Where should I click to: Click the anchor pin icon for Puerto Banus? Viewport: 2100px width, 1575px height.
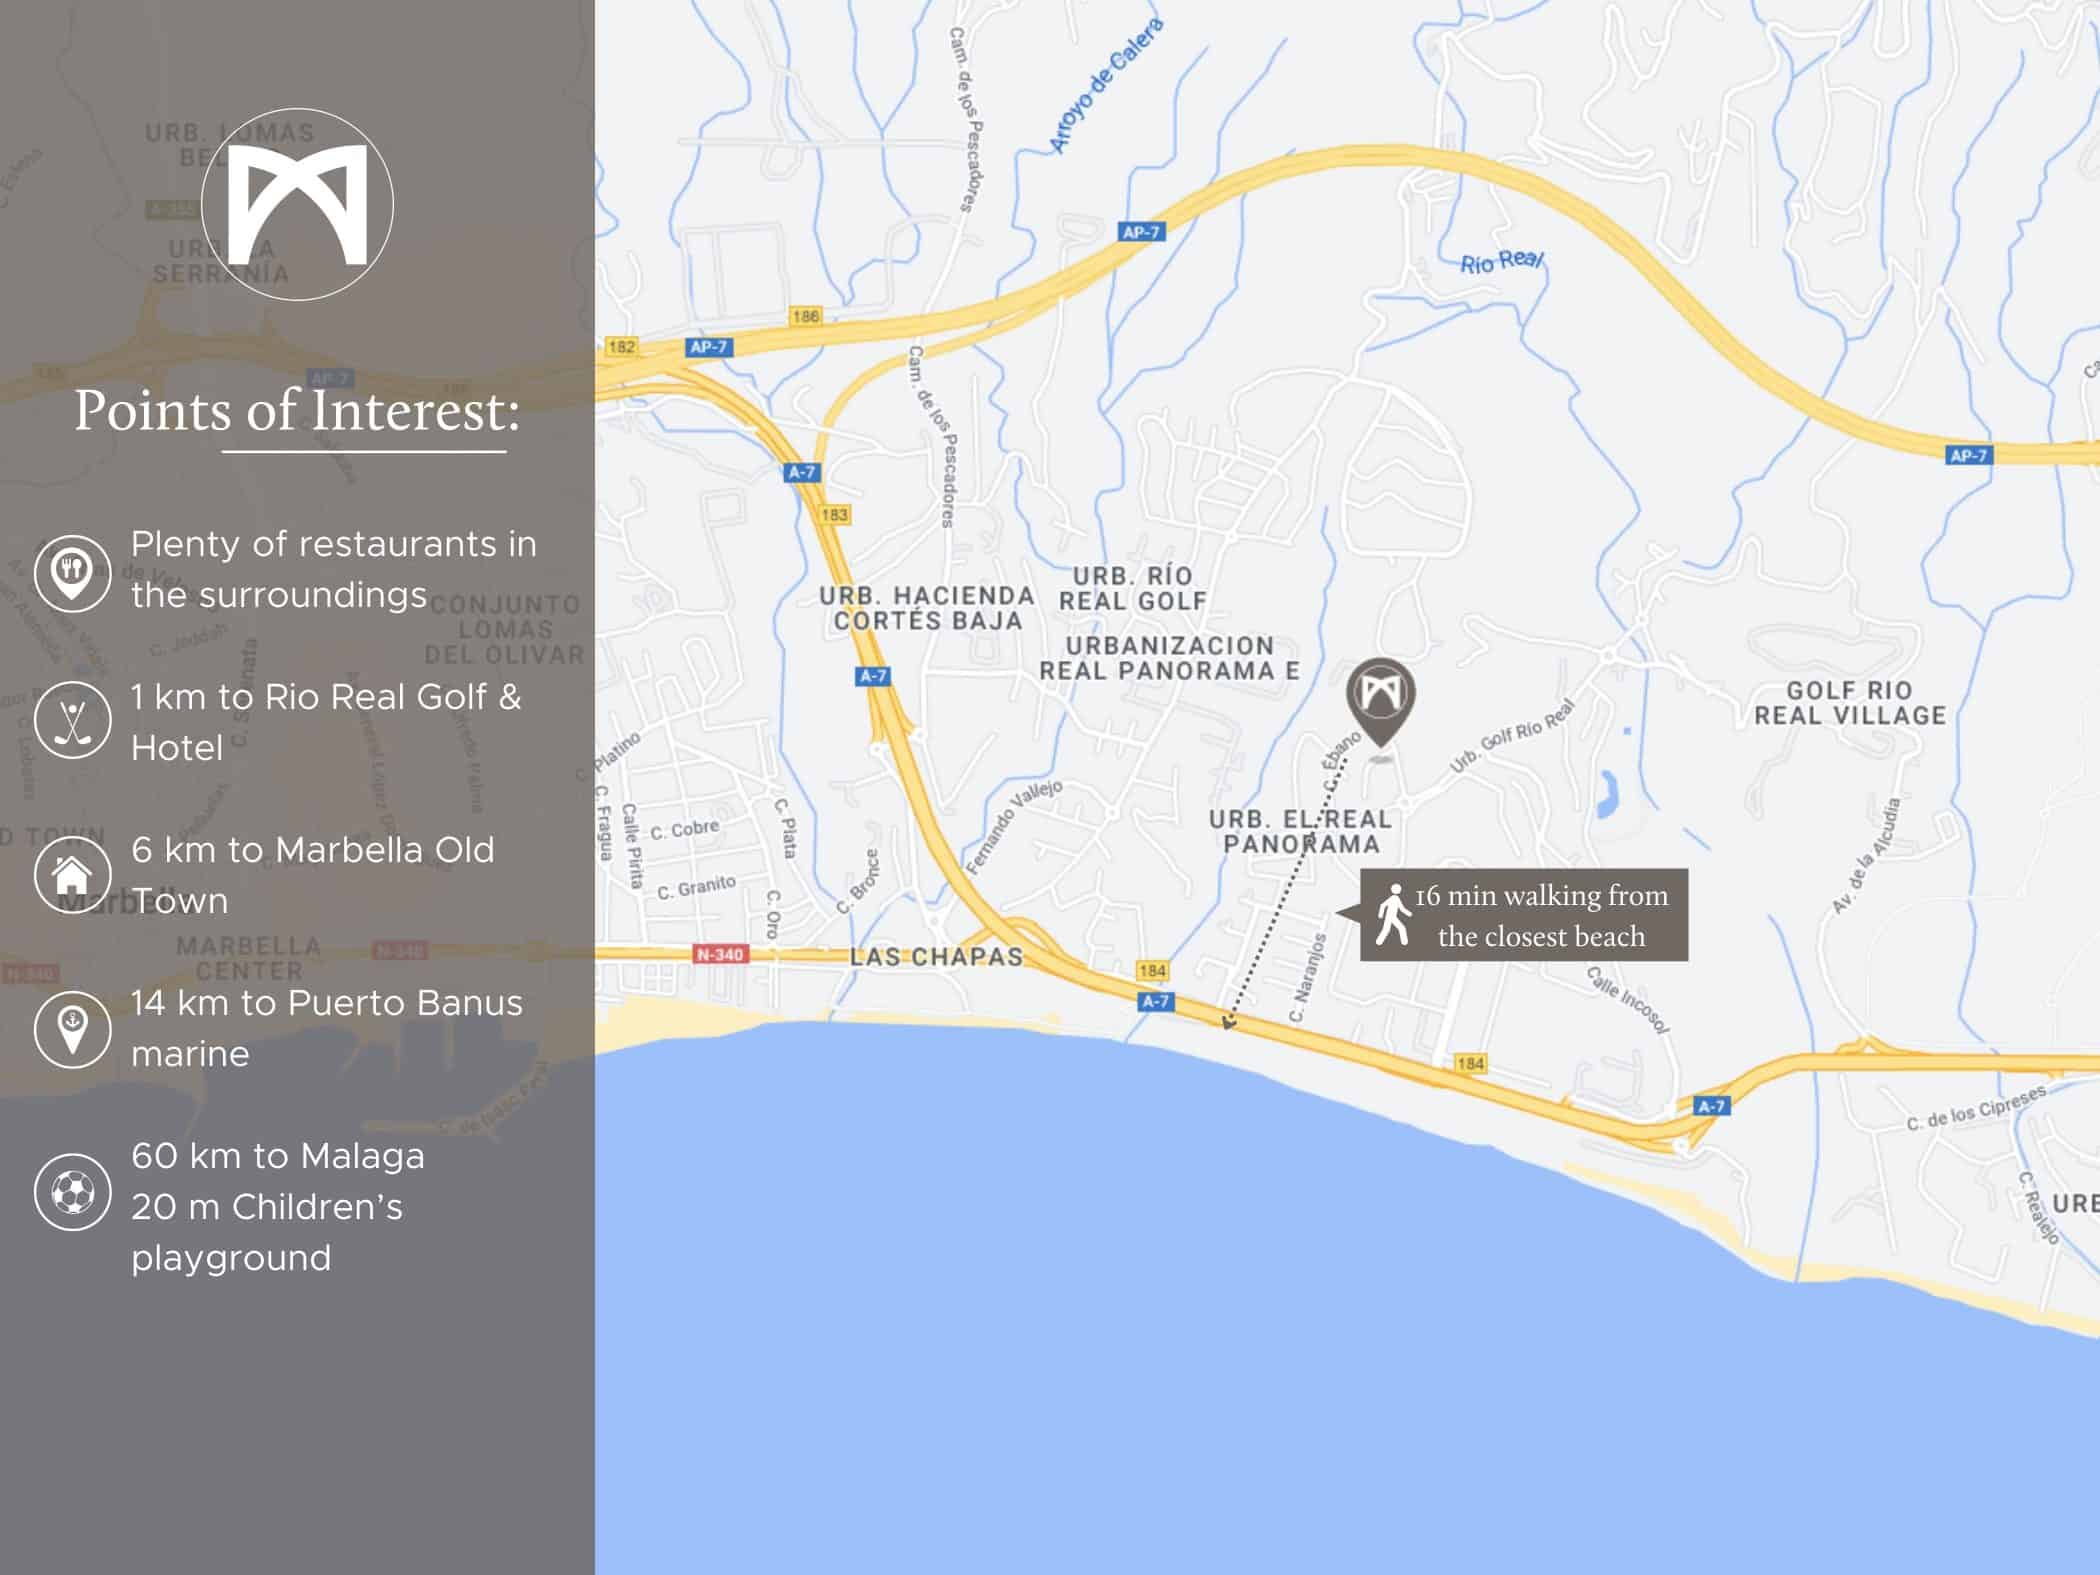[72, 1028]
